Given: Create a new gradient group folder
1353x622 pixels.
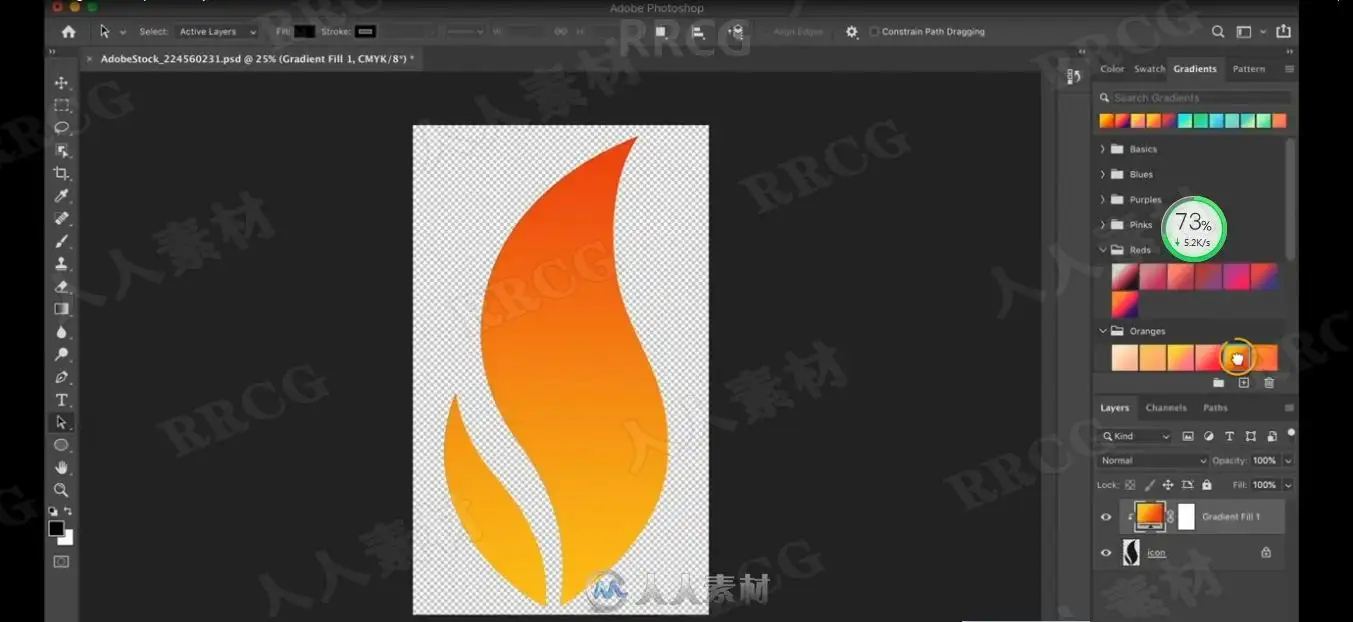Looking at the screenshot, I should pos(1218,383).
